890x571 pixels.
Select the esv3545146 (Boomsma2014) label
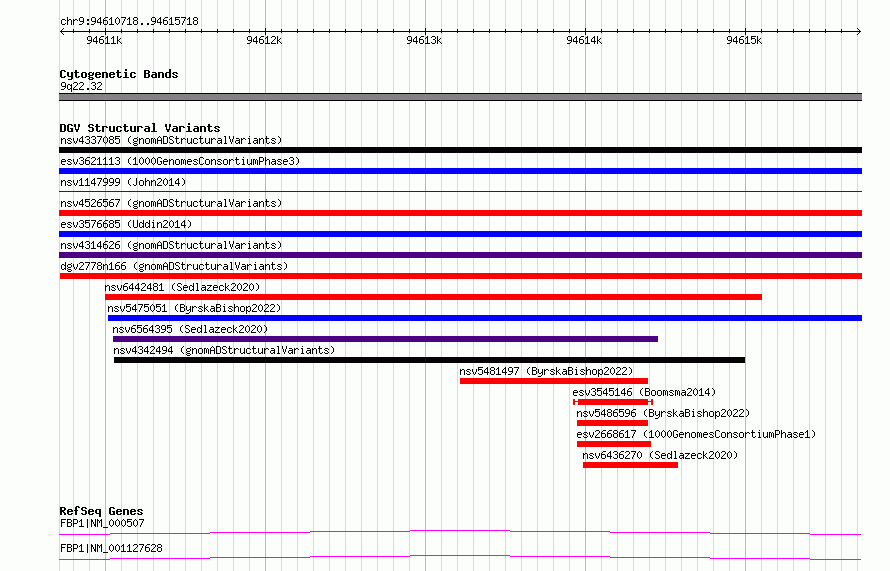pyautogui.click(x=644, y=392)
